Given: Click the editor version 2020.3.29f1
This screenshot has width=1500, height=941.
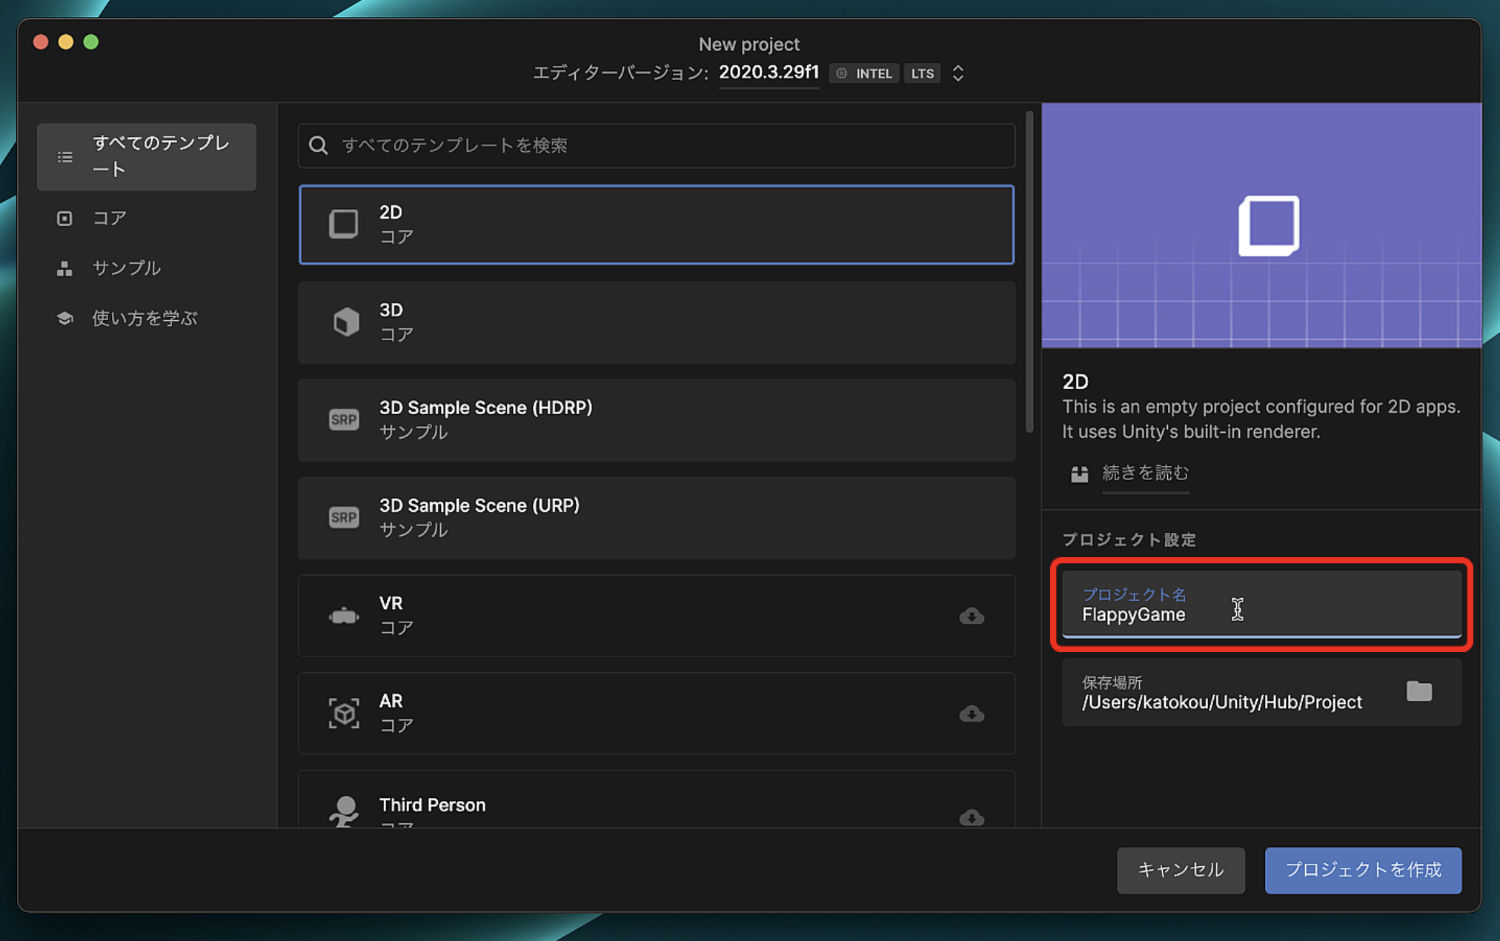Looking at the screenshot, I should 768,73.
